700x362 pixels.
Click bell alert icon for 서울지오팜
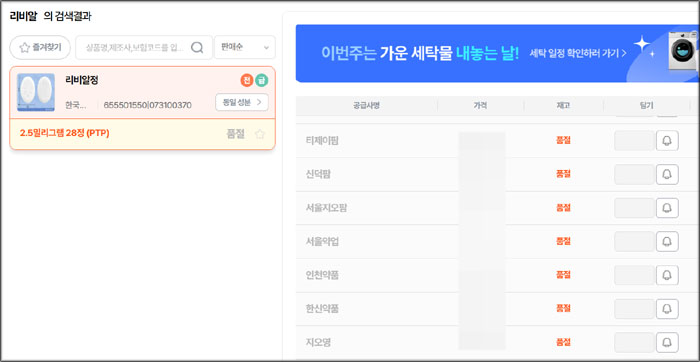[667, 208]
